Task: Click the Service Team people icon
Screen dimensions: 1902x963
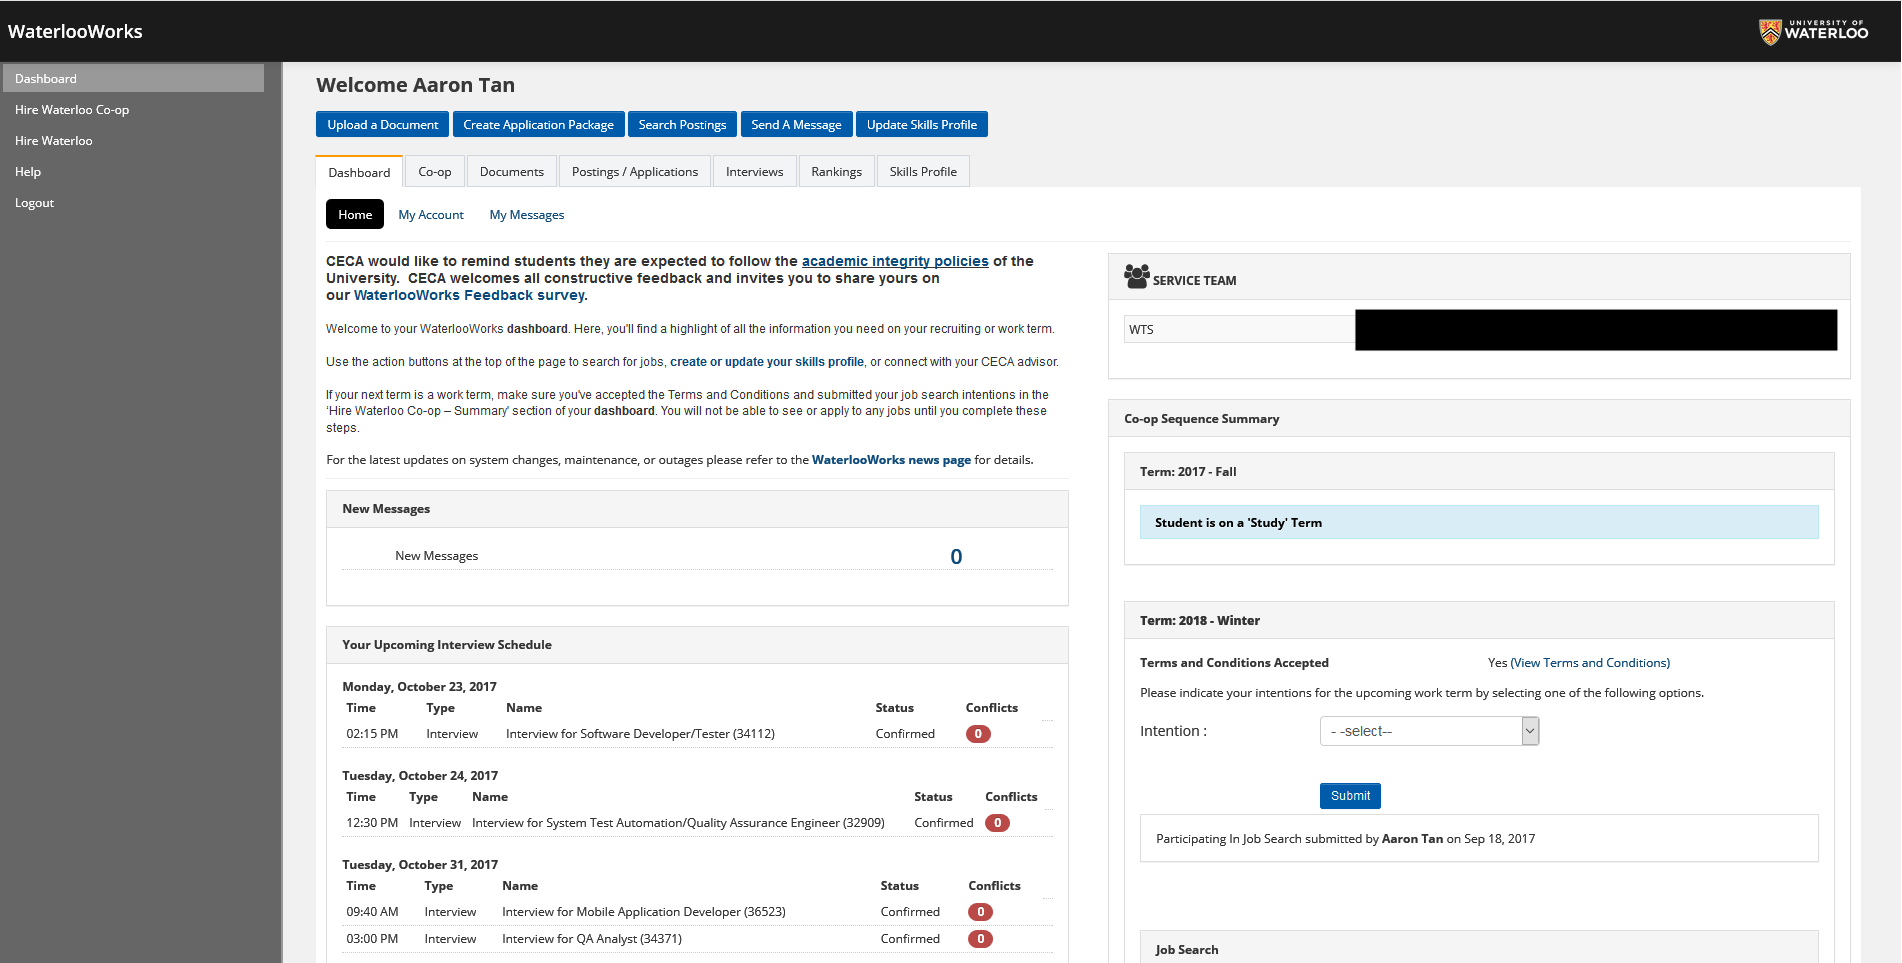Action: [1137, 276]
